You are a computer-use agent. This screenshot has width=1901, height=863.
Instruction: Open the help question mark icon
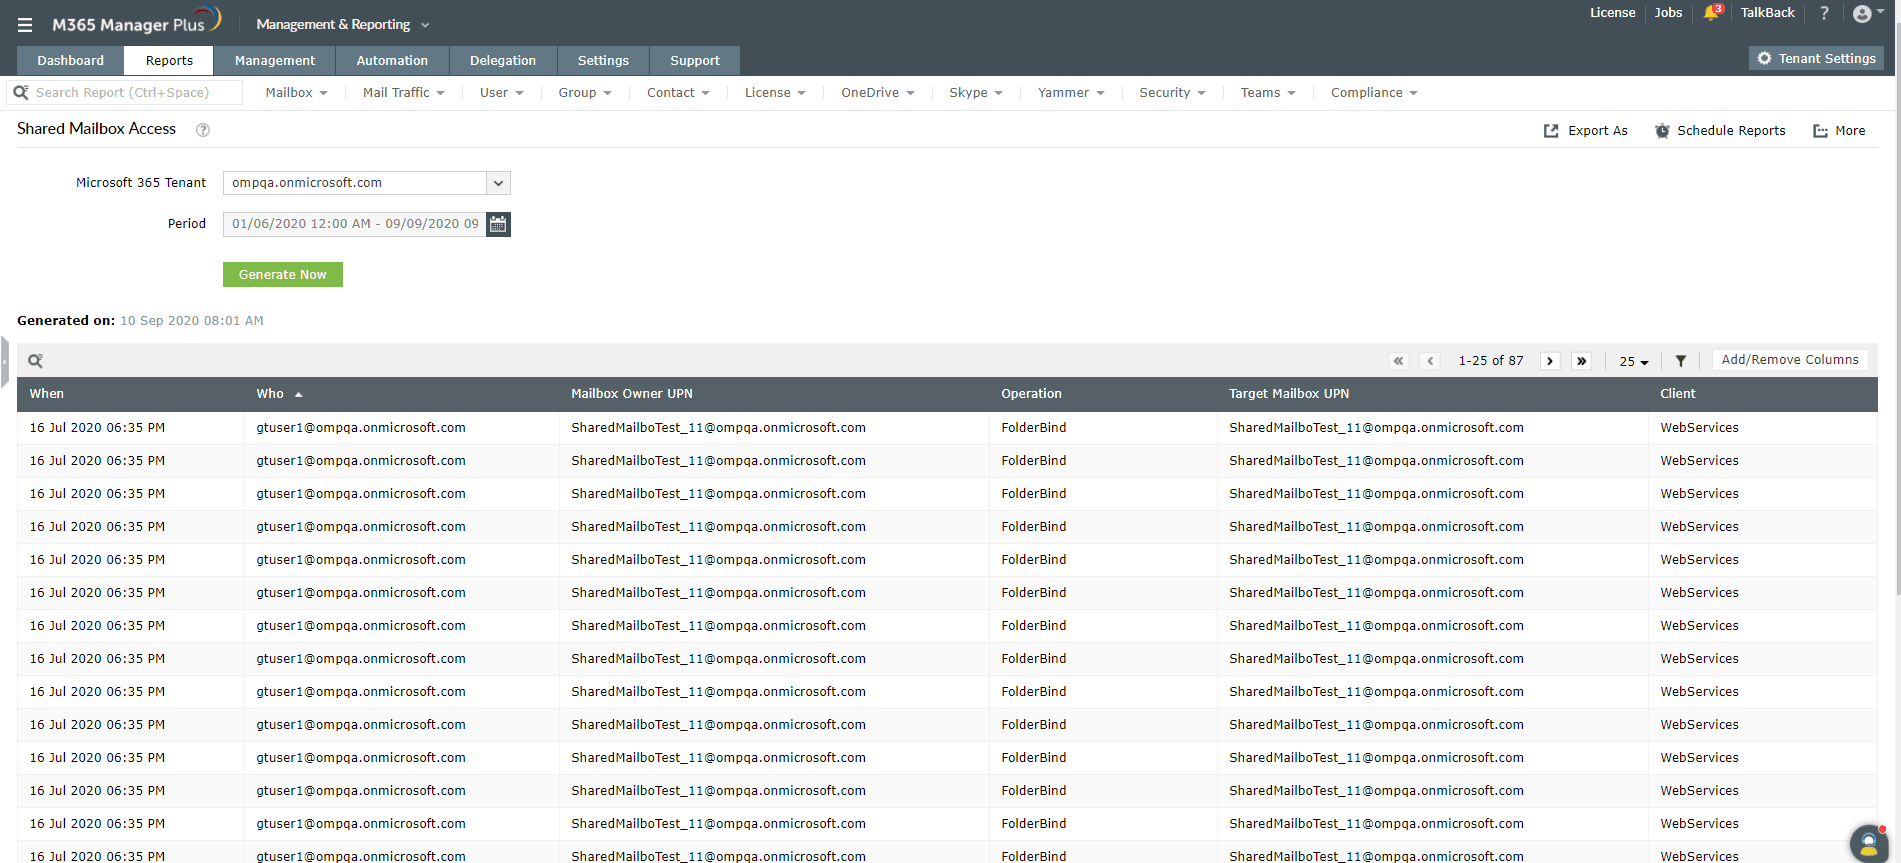pyautogui.click(x=1824, y=13)
